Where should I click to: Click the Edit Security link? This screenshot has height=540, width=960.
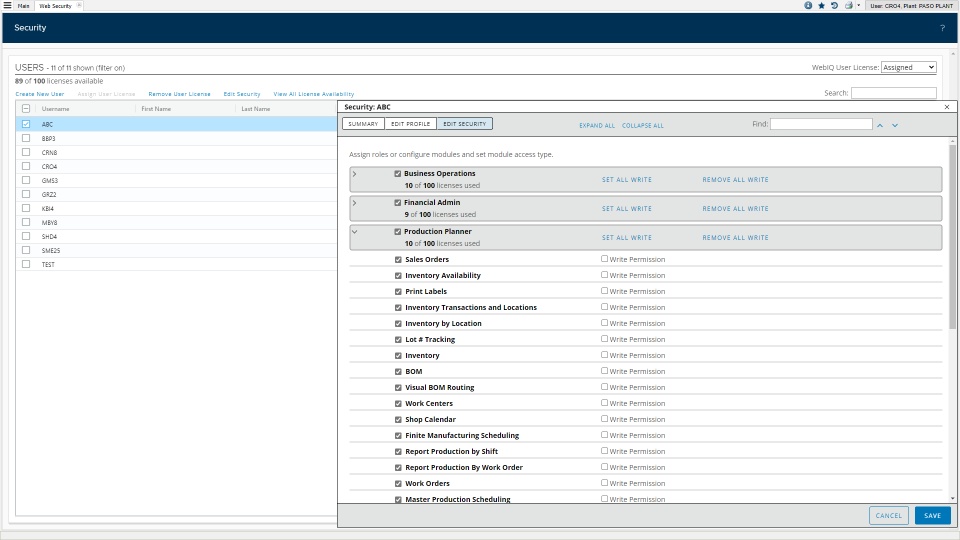tap(242, 94)
